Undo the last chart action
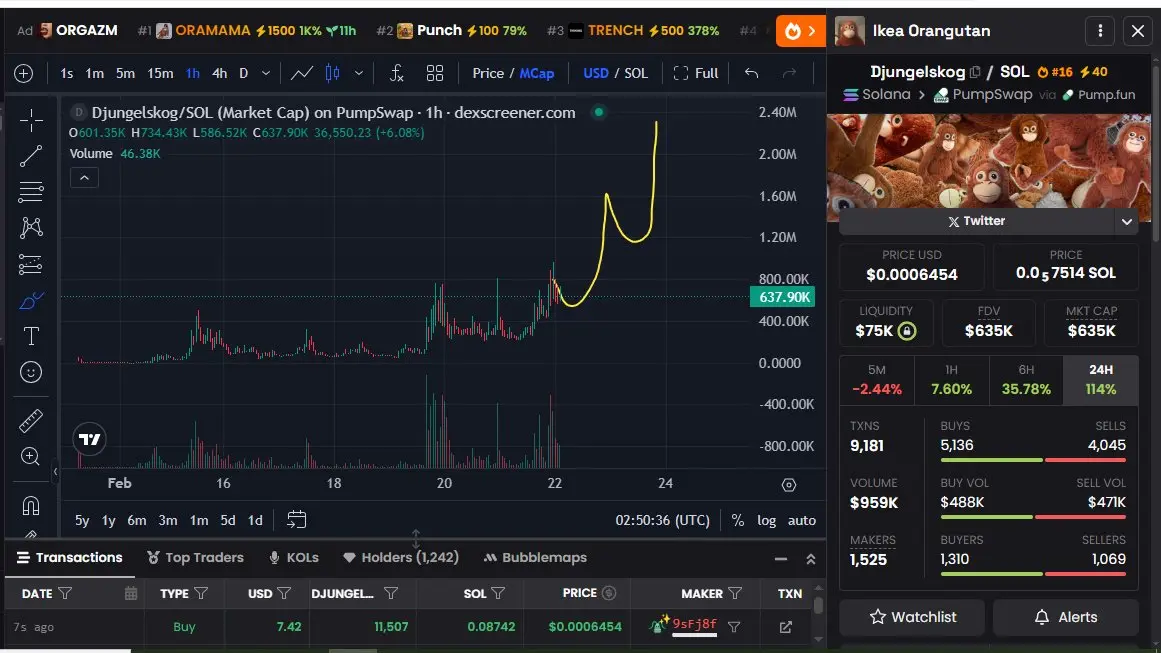The height and width of the screenshot is (653, 1161). [752, 73]
